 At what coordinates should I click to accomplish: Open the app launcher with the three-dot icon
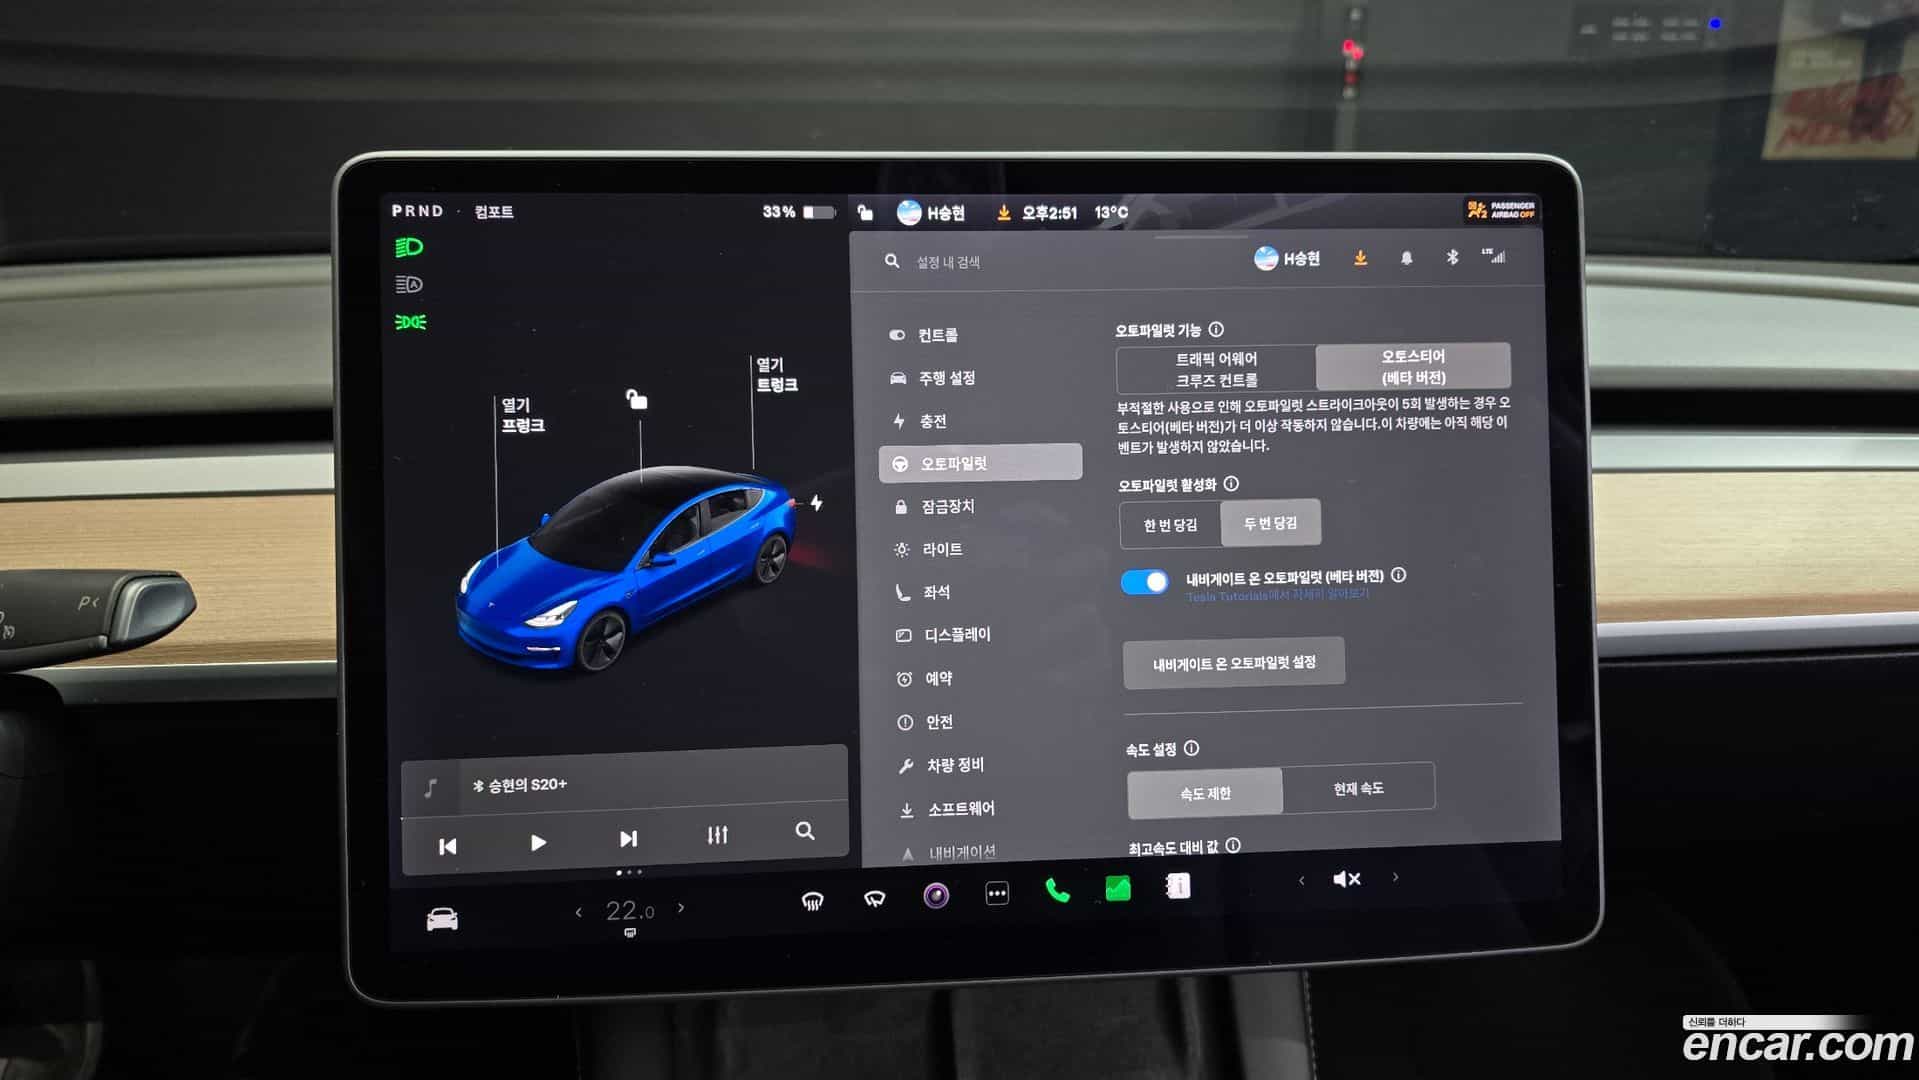pyautogui.click(x=997, y=892)
